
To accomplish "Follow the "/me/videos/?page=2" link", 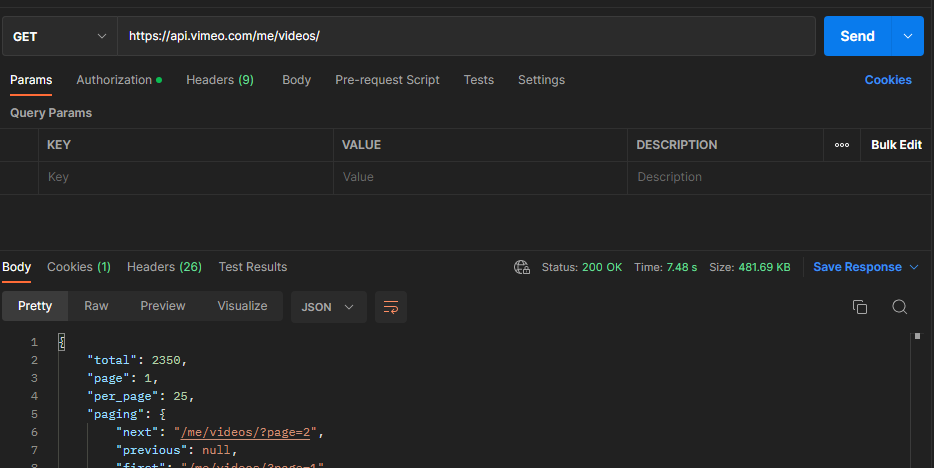I will tap(245, 432).
